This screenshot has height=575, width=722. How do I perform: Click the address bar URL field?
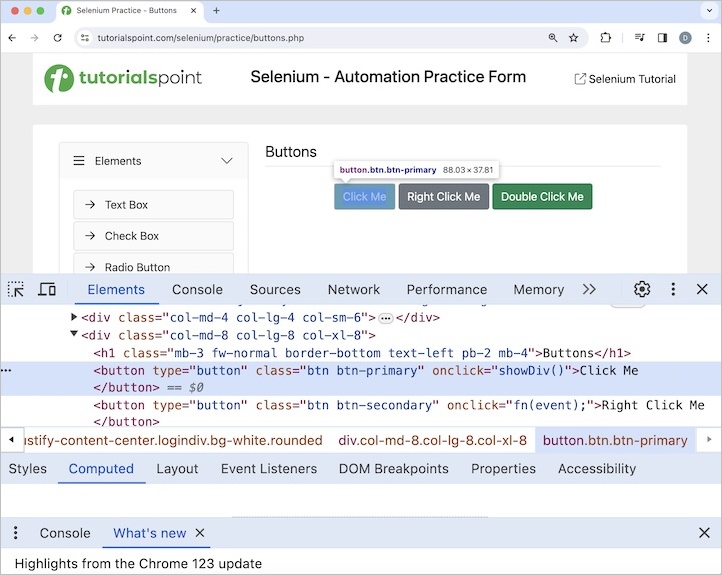coord(300,38)
